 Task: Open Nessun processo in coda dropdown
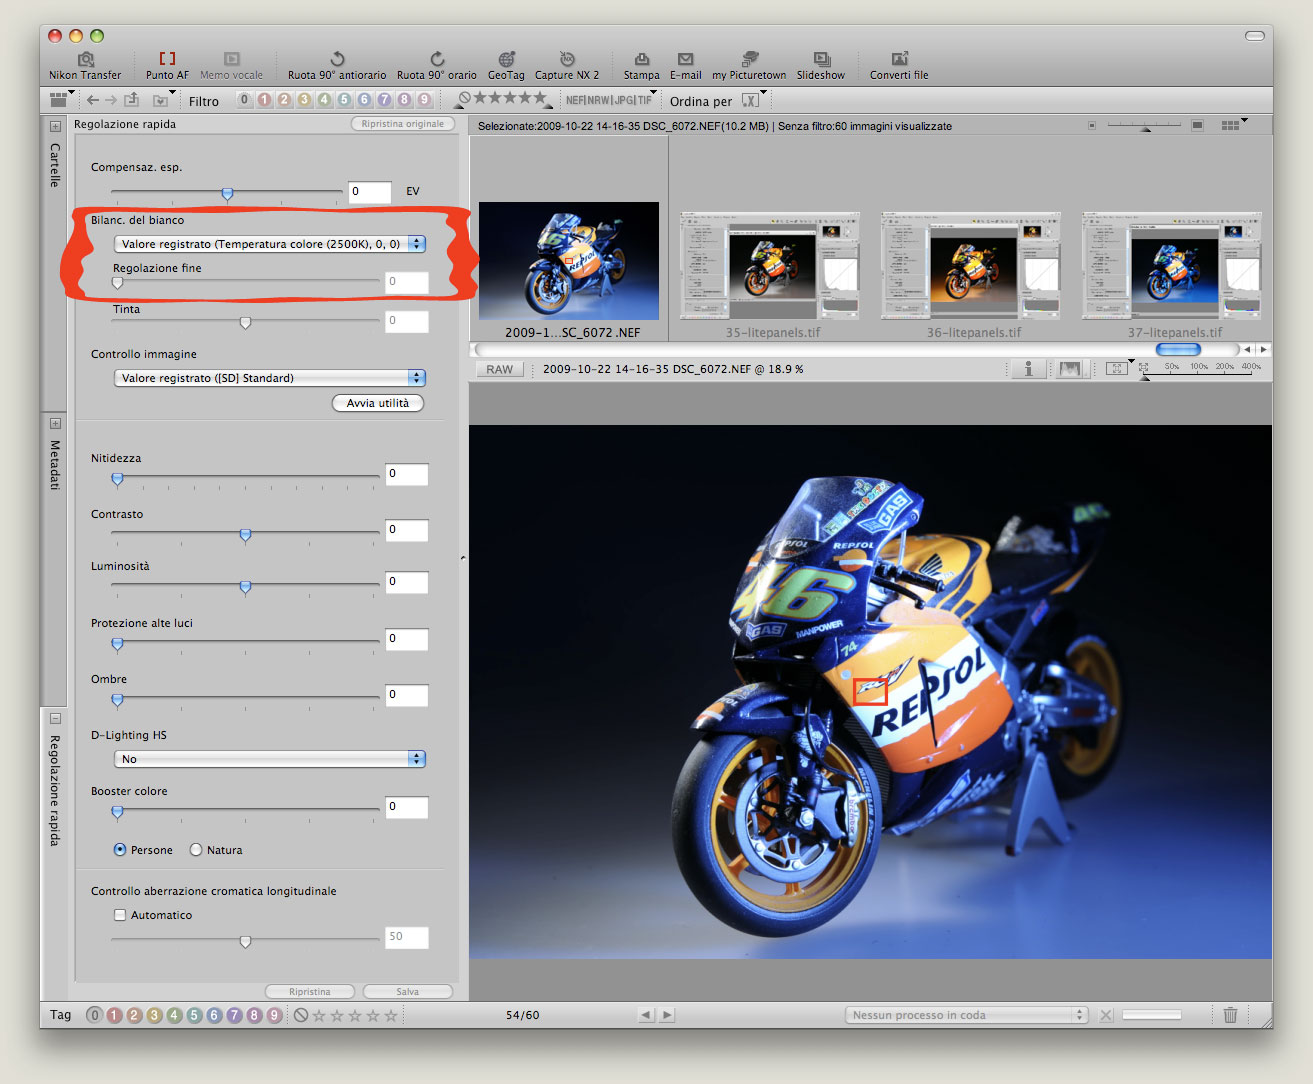[967, 1015]
